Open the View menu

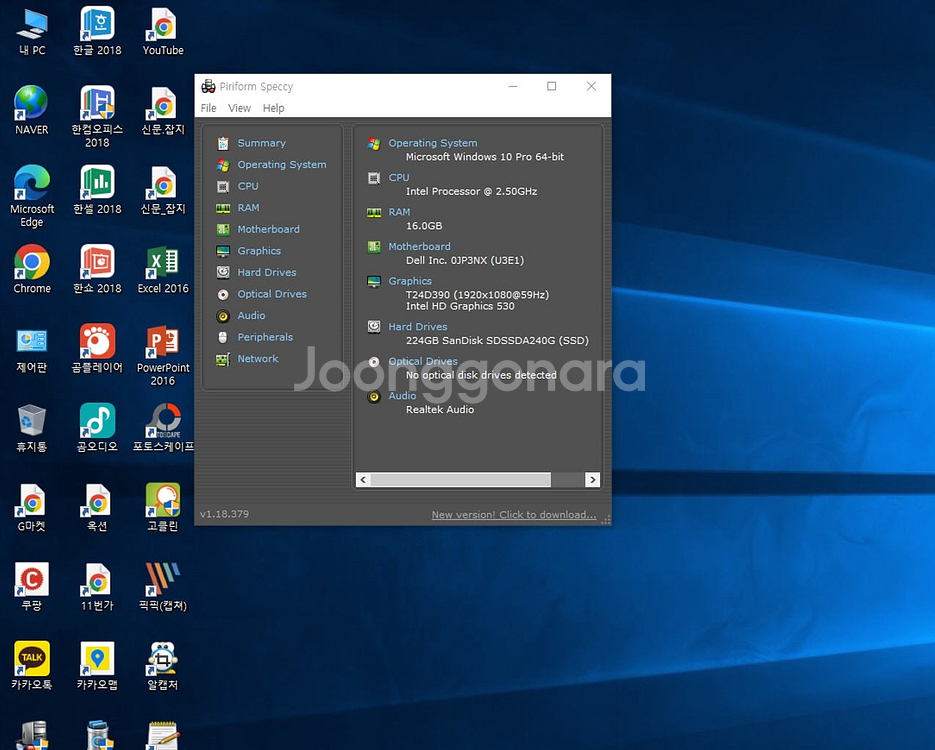click(x=239, y=108)
